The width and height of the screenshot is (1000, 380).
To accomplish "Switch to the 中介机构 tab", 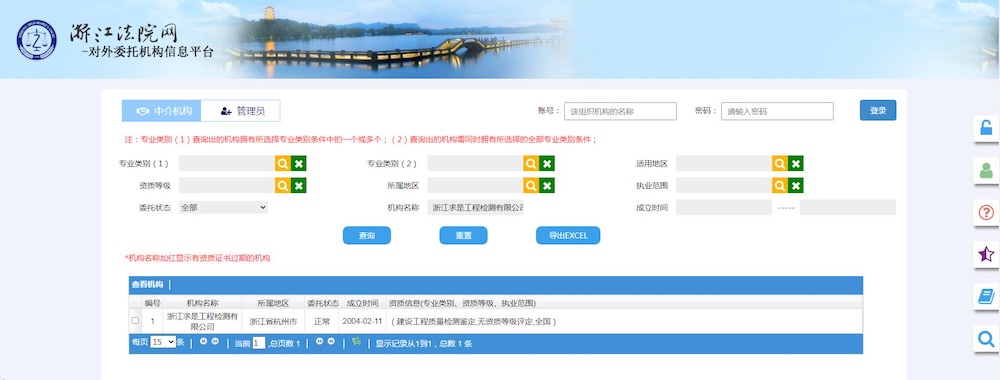I will pyautogui.click(x=161, y=111).
